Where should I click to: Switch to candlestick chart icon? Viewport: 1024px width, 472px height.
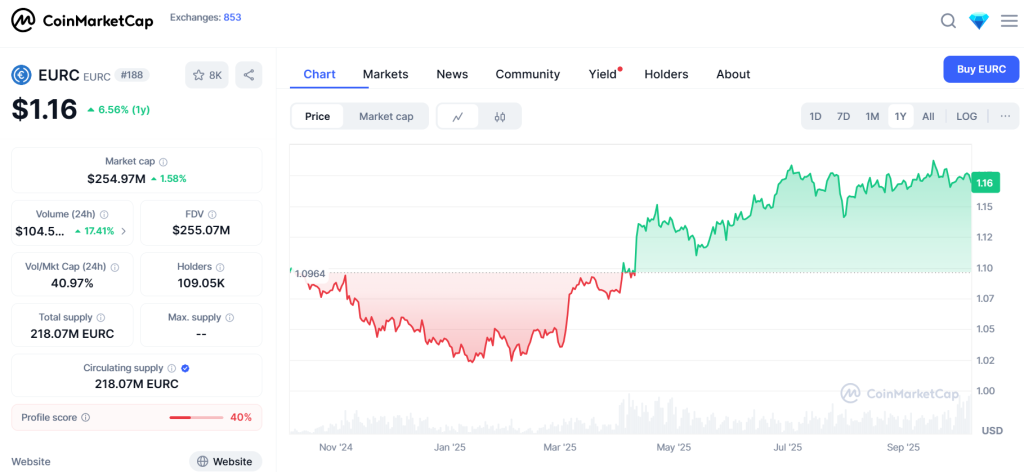pyautogui.click(x=500, y=117)
